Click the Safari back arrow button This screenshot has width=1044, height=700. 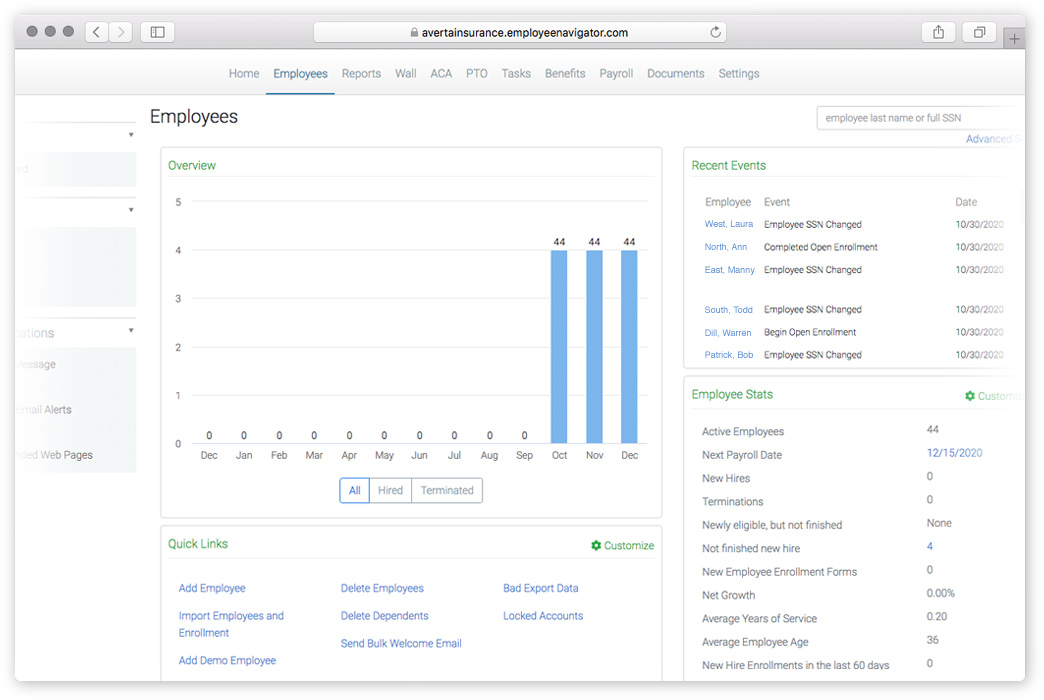pos(97,32)
